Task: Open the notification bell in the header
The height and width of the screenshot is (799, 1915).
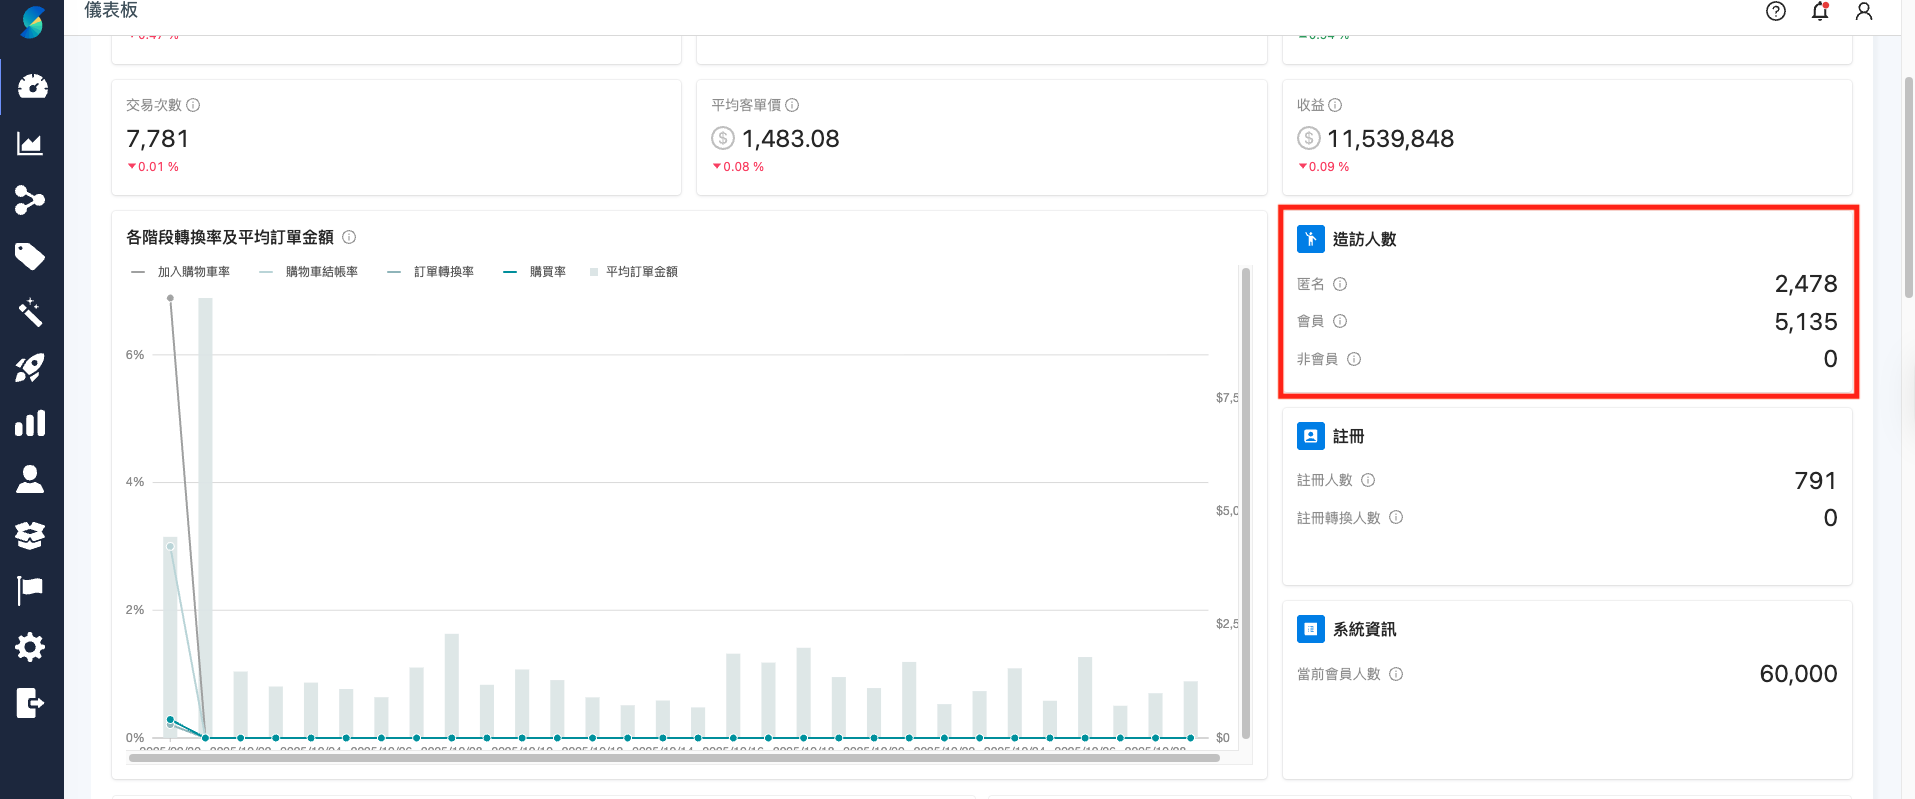Action: pyautogui.click(x=1820, y=12)
